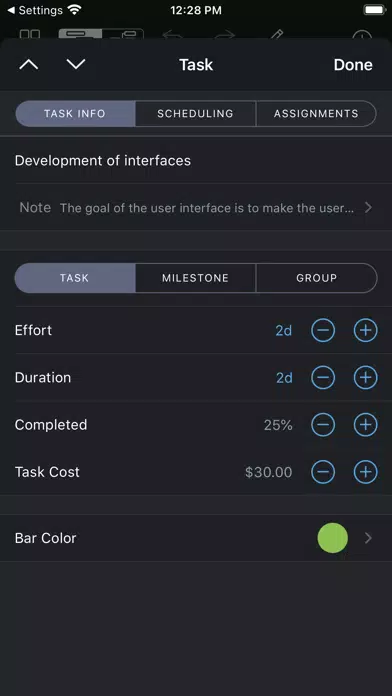Go to previous task with up arrow
The width and height of the screenshot is (392, 696).
tap(29, 65)
